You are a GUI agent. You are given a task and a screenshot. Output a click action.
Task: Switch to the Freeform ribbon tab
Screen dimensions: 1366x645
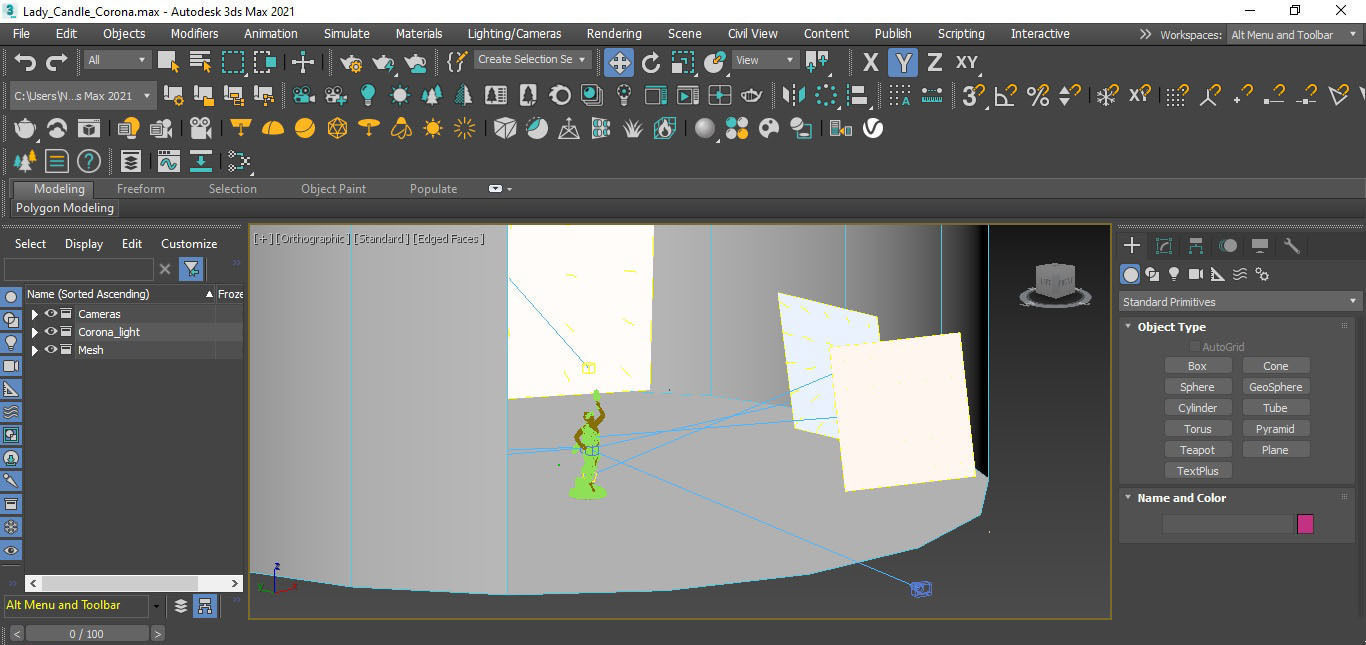pos(141,188)
